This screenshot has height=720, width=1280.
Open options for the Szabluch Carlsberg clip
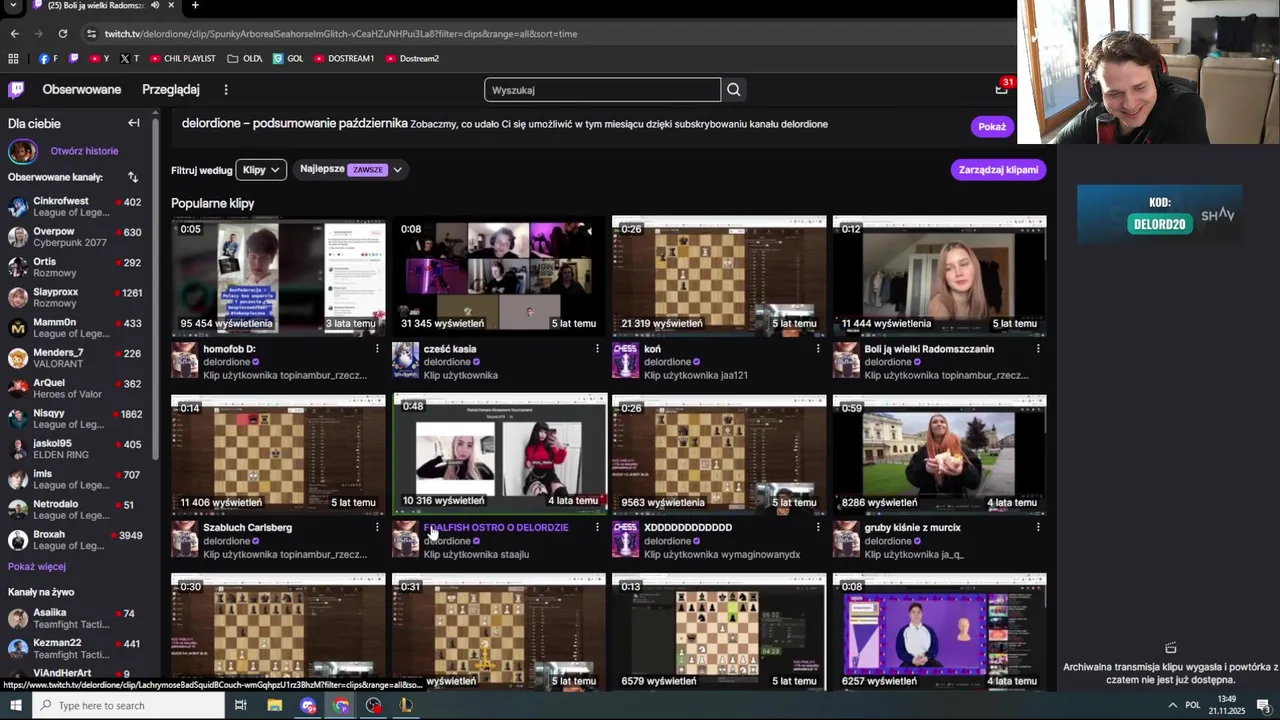pyautogui.click(x=377, y=527)
